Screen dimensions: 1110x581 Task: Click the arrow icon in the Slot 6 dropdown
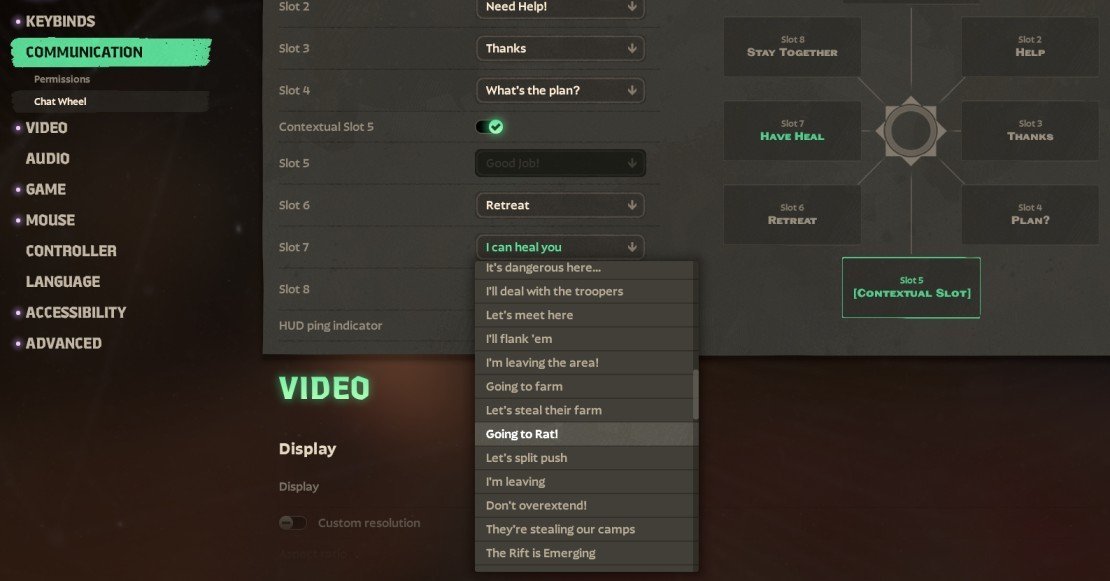[631, 205]
